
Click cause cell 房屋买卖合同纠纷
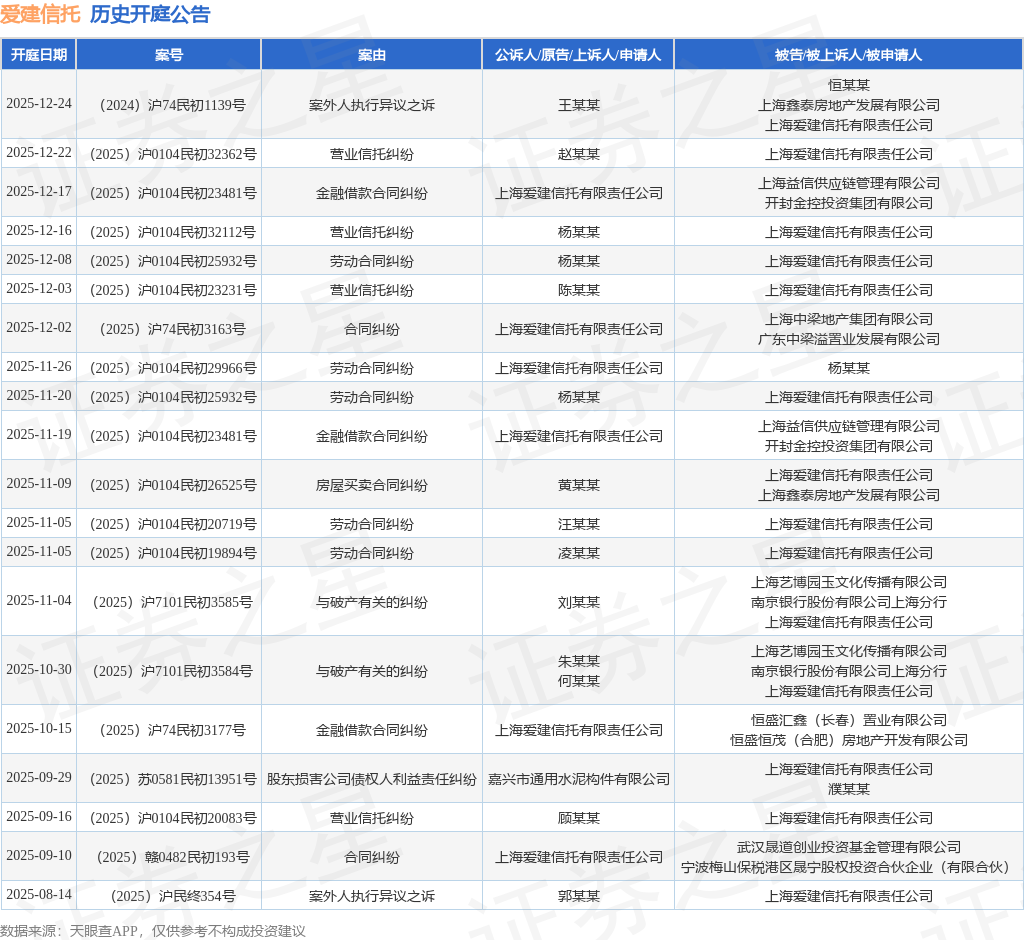point(372,485)
